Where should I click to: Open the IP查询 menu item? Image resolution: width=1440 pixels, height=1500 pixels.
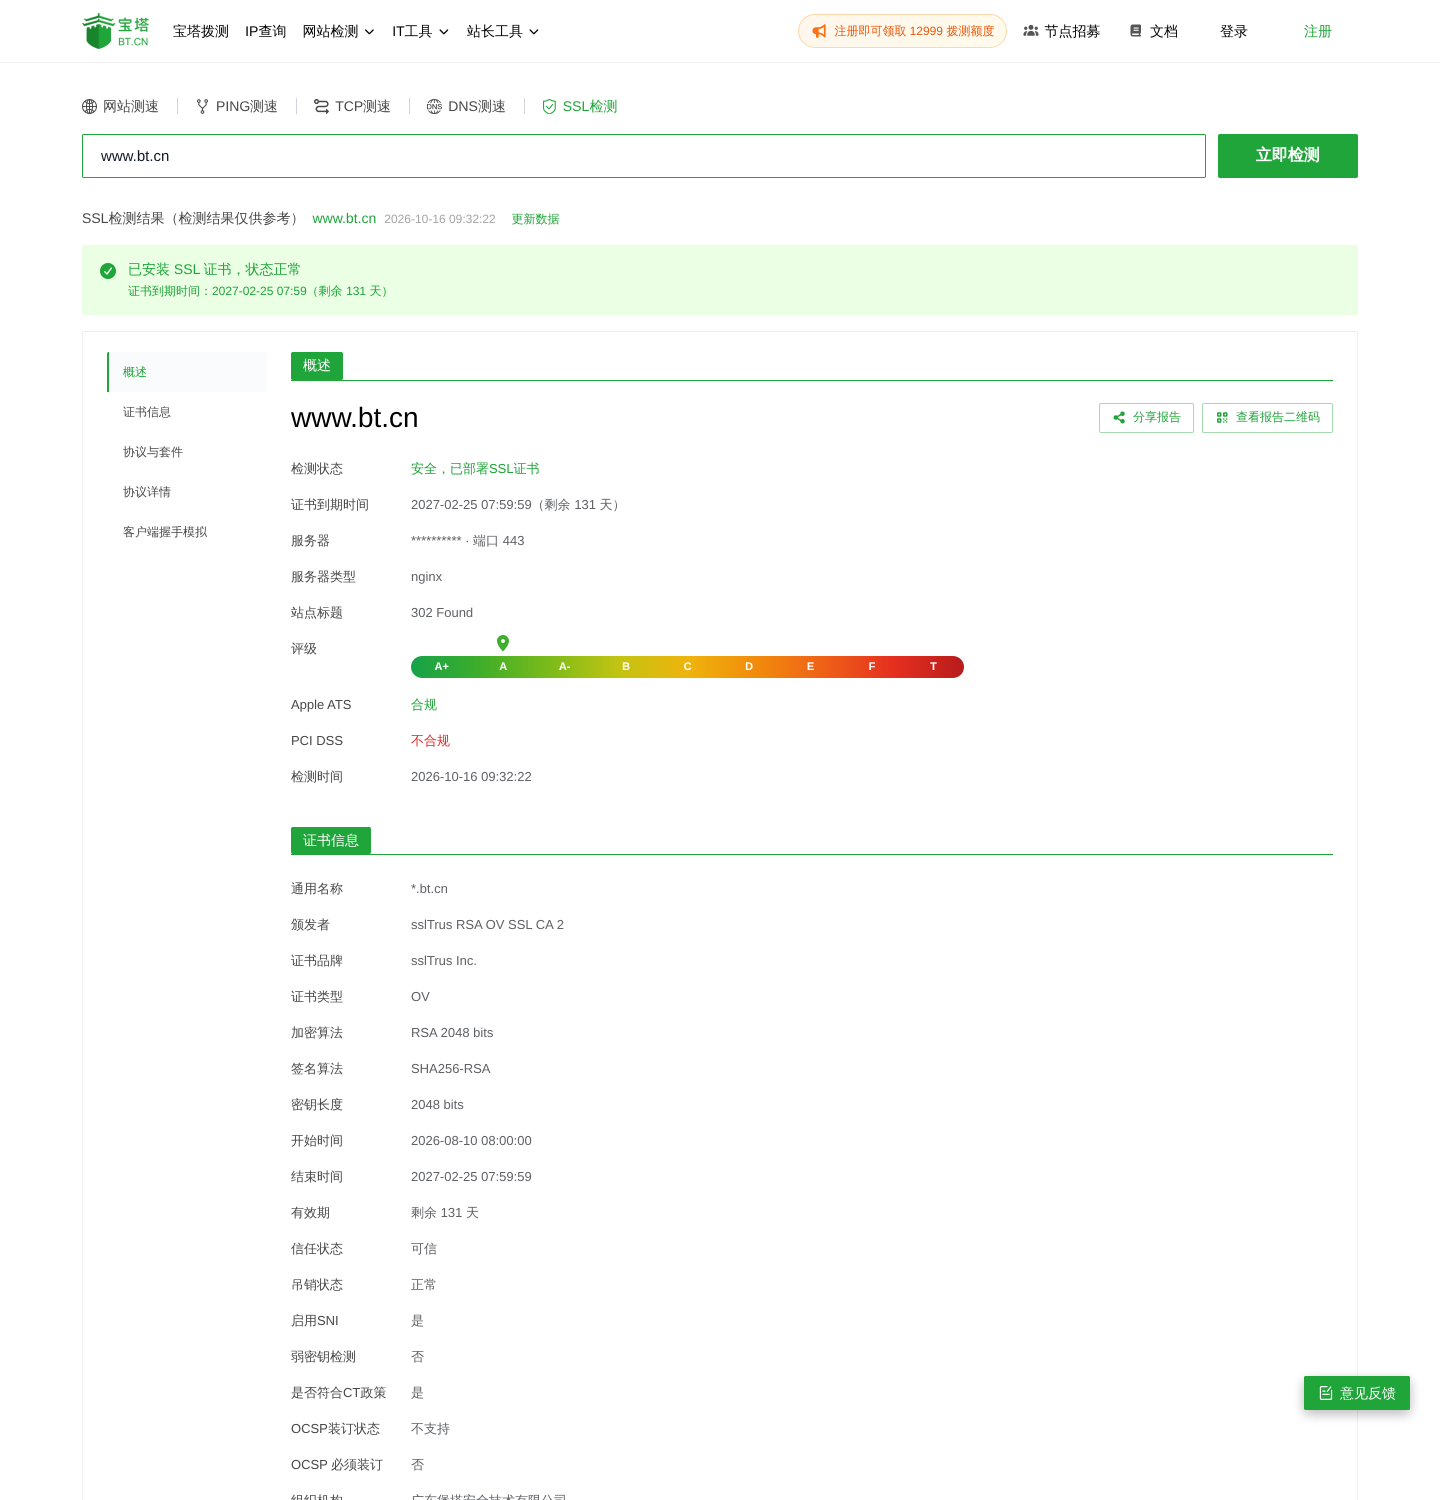266,32
